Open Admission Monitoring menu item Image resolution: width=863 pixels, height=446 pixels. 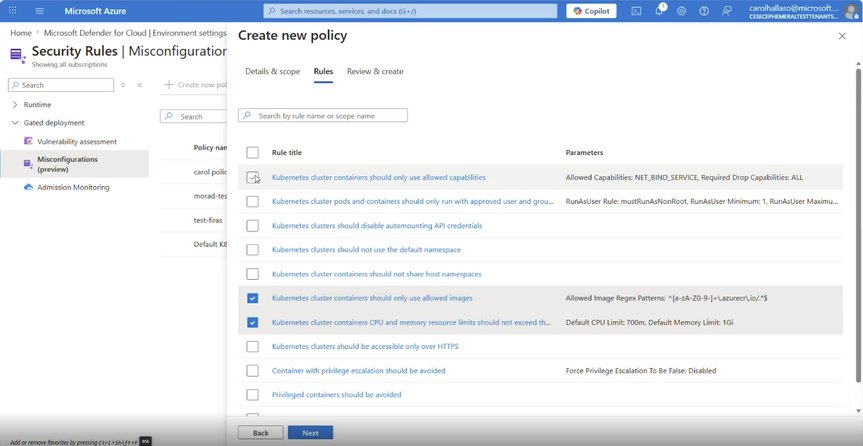pyautogui.click(x=74, y=187)
